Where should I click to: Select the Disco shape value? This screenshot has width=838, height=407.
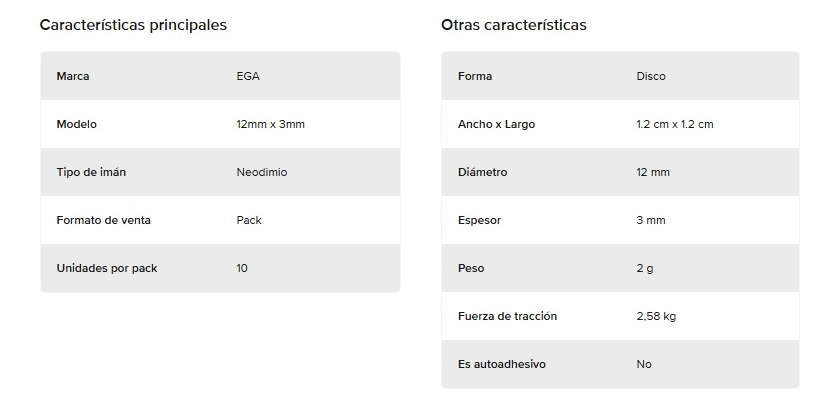click(651, 76)
